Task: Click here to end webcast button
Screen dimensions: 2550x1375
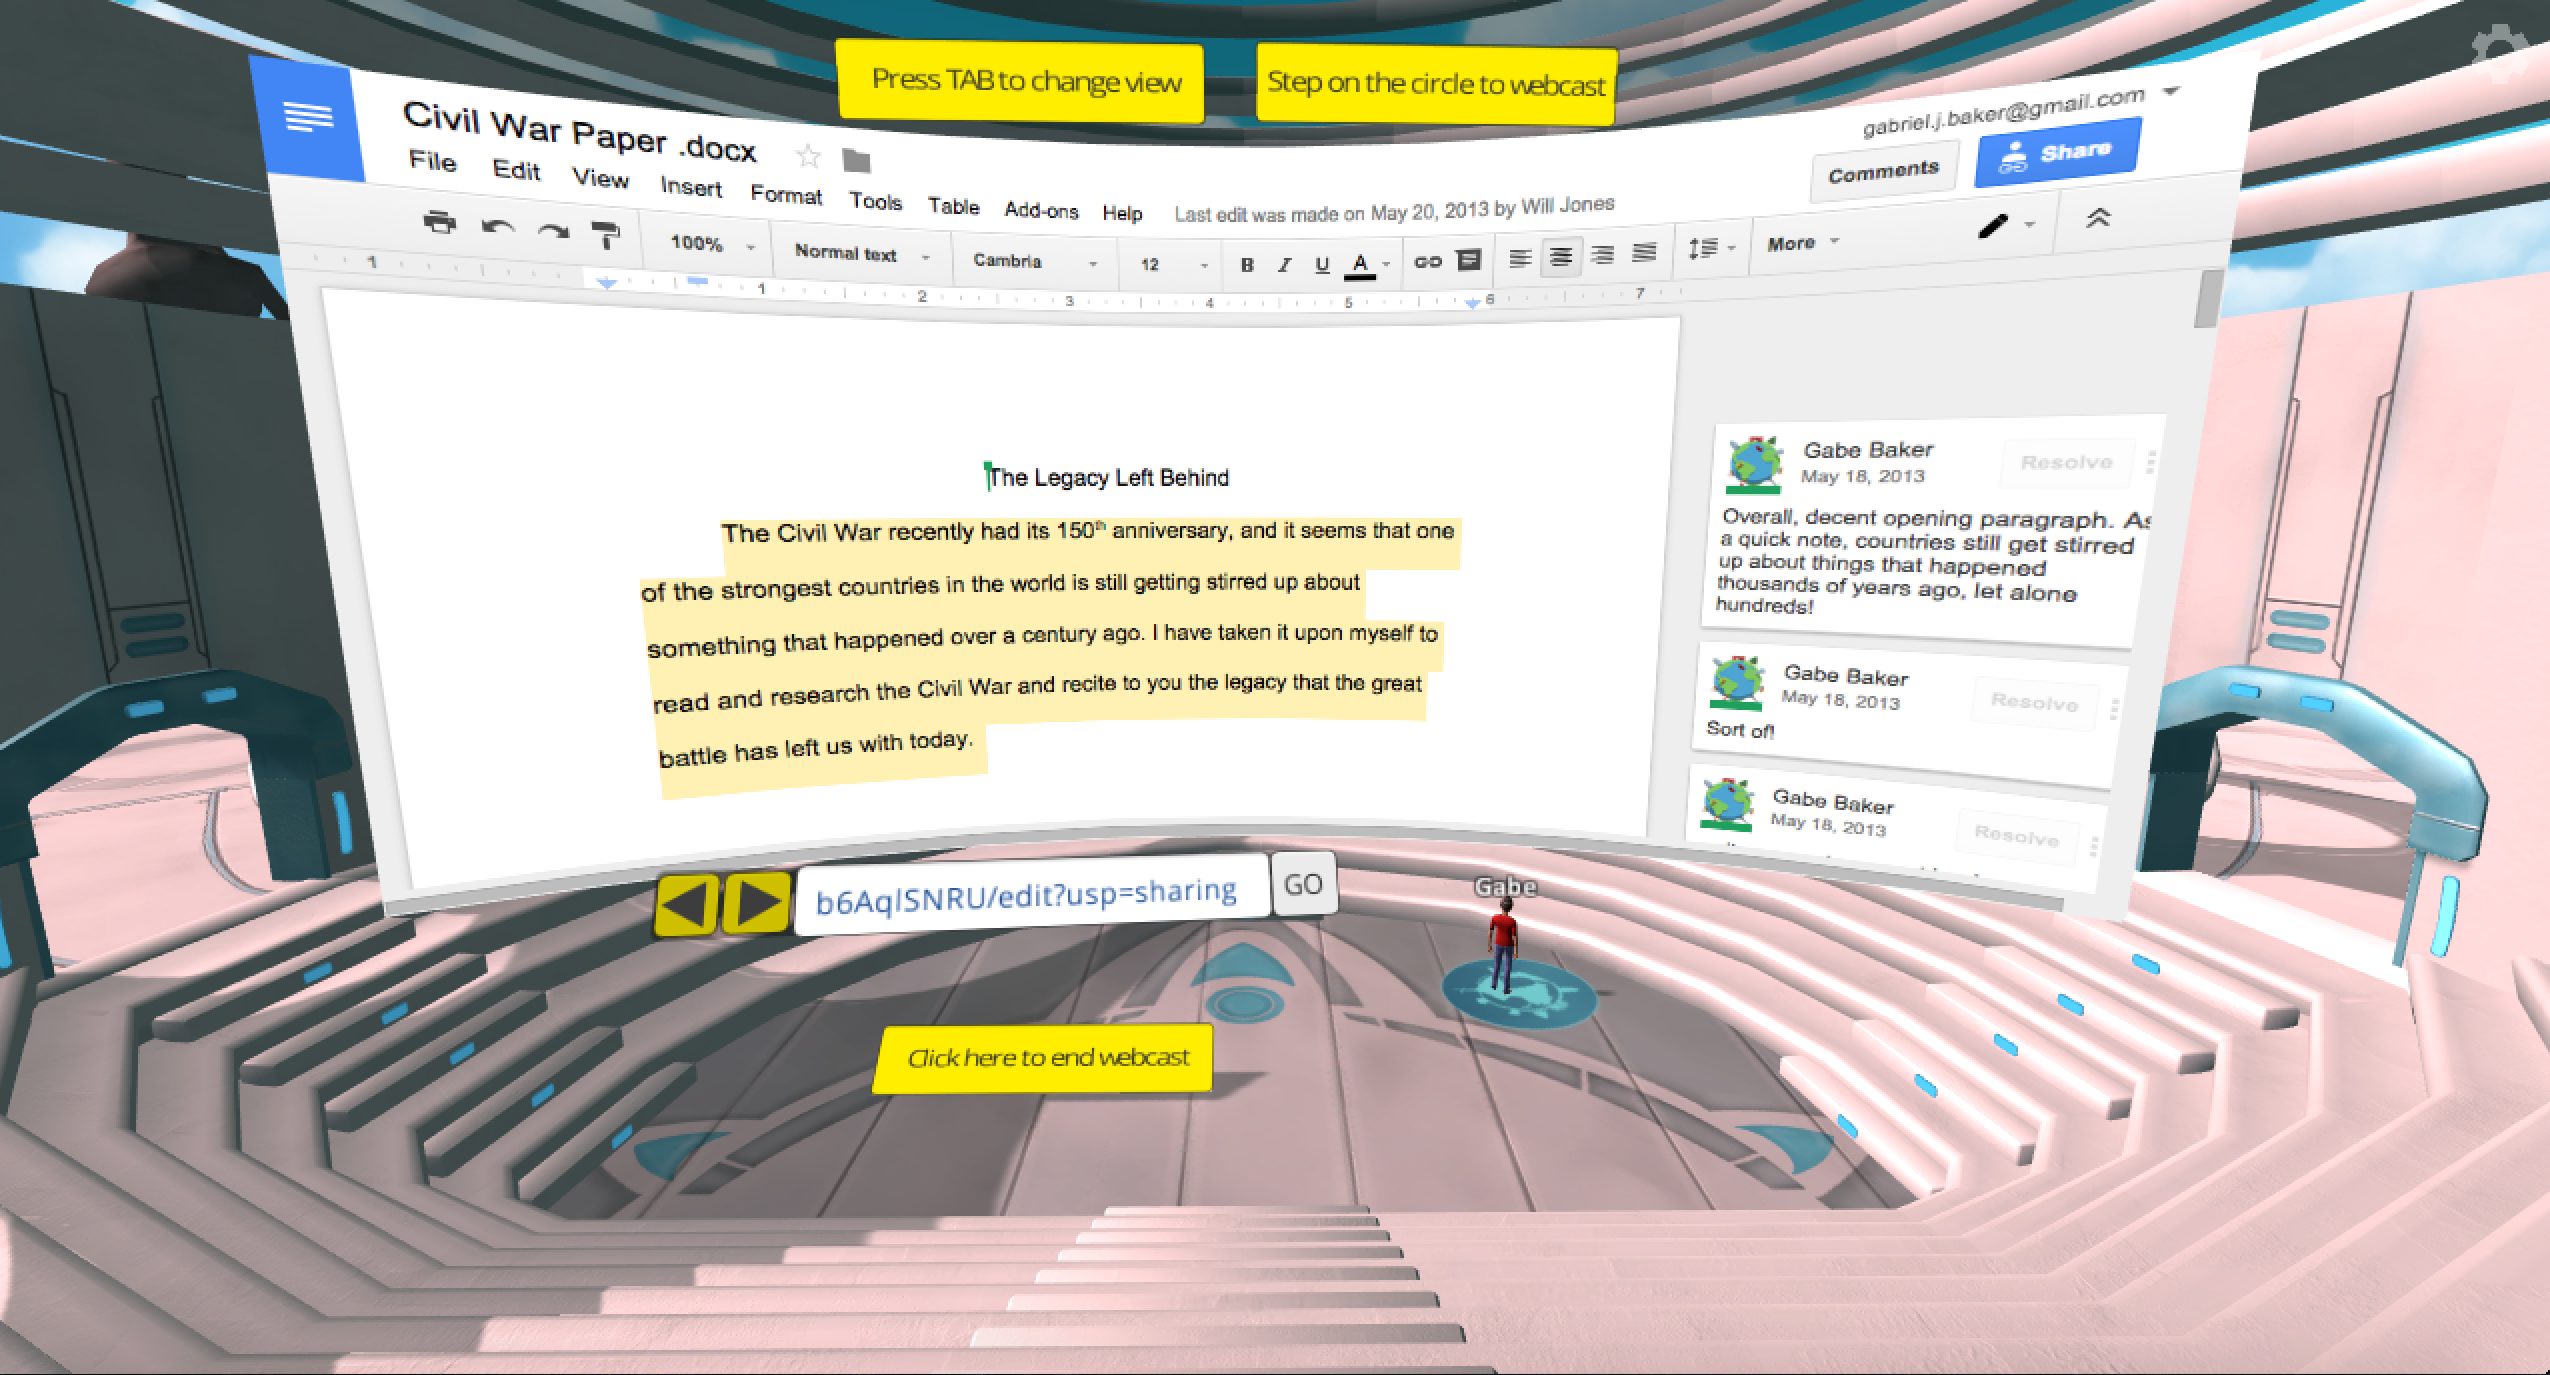Action: pyautogui.click(x=1046, y=1058)
